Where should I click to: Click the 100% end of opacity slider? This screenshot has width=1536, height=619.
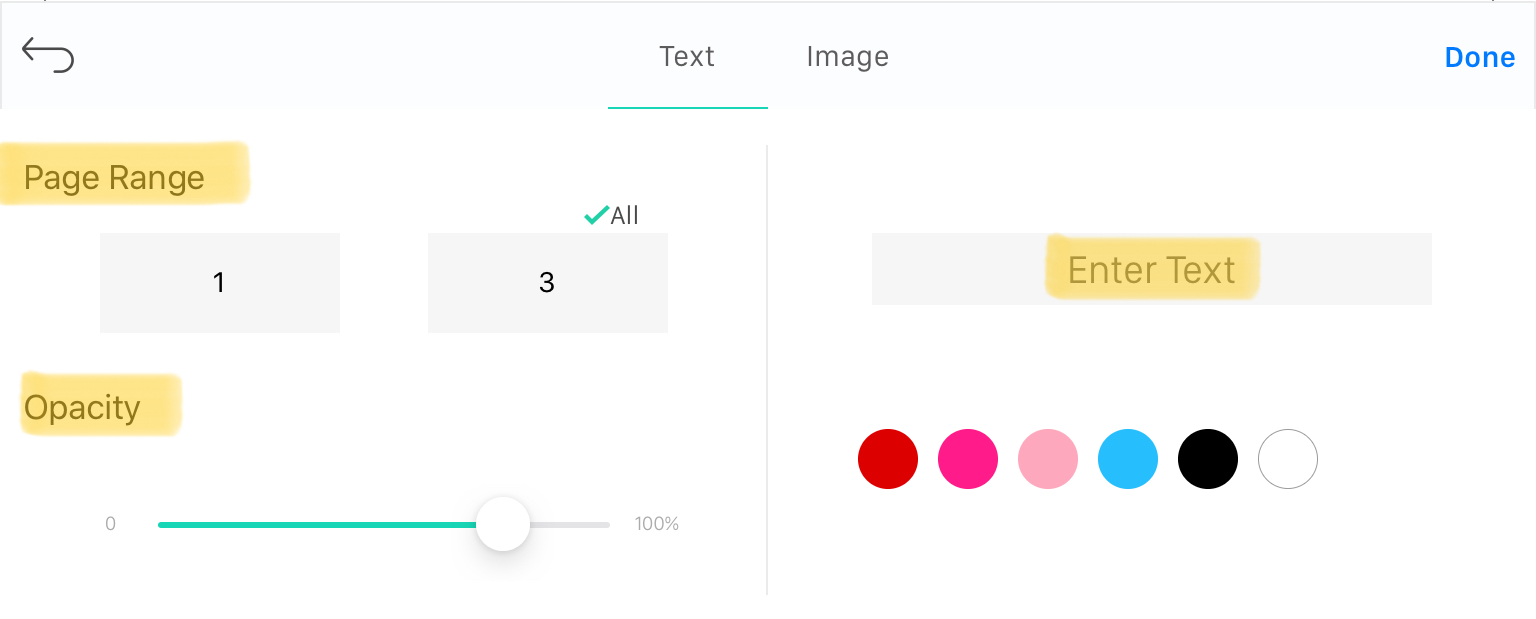657,524
